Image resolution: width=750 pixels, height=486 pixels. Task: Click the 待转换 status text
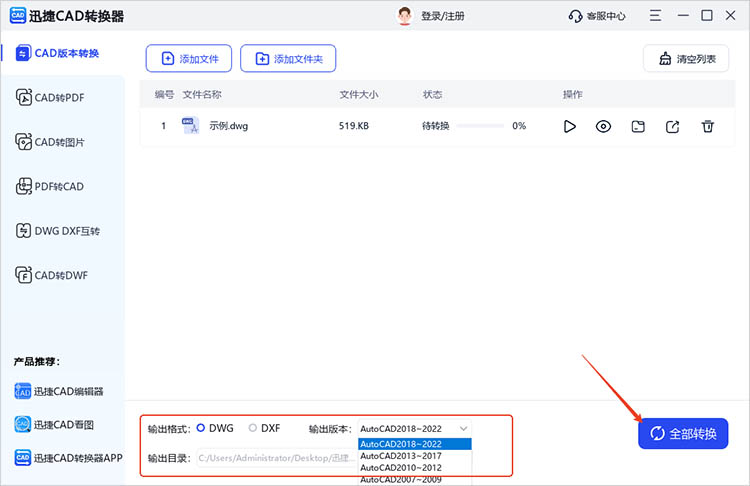point(436,126)
